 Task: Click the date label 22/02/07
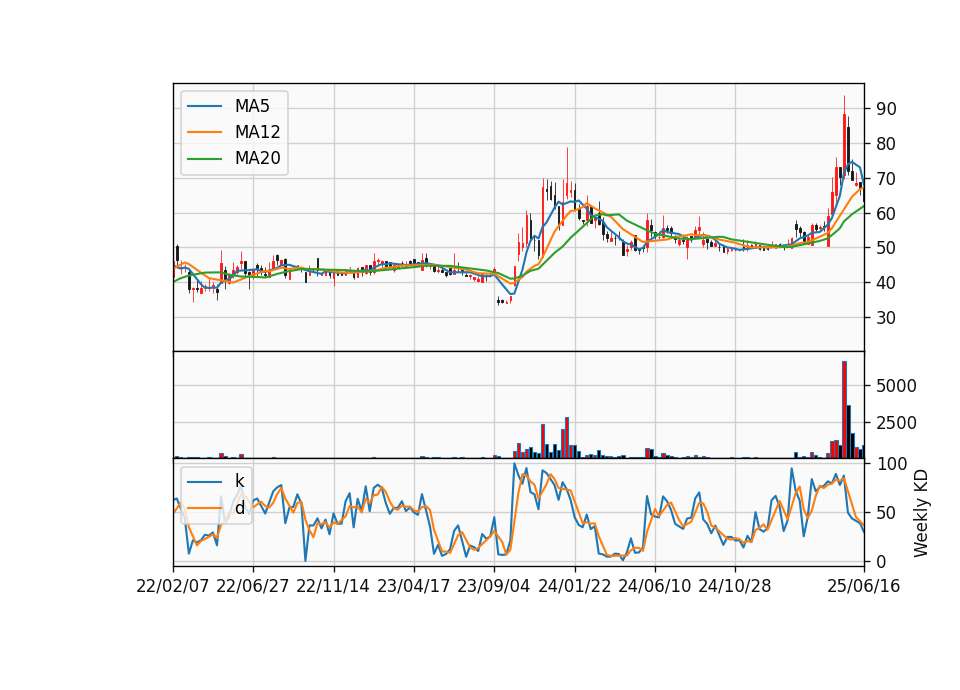[173, 586]
